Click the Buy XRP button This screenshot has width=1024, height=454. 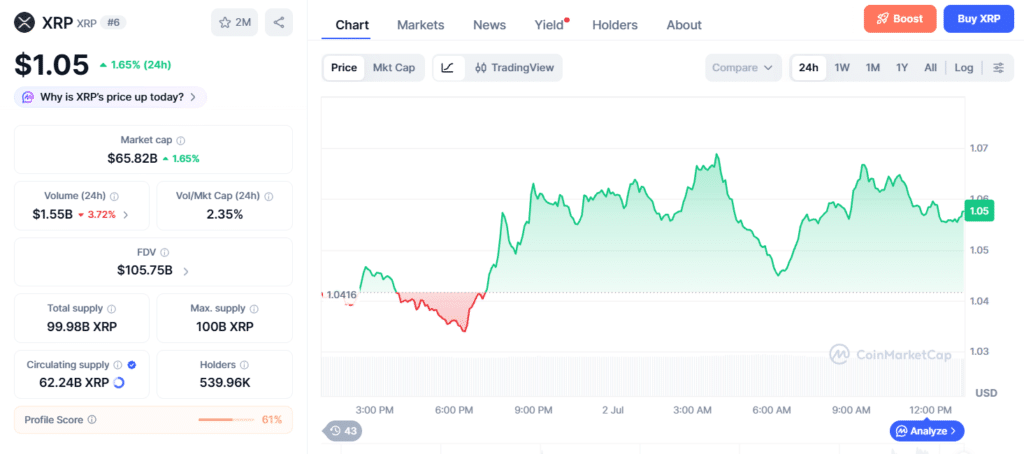coord(978,19)
